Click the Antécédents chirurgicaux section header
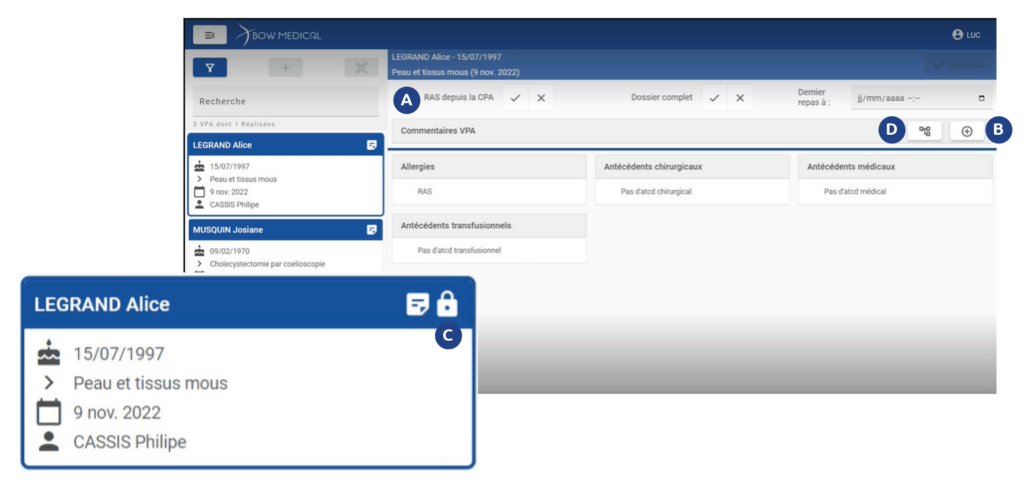Image resolution: width=1024 pixels, height=485 pixels. tap(692, 167)
